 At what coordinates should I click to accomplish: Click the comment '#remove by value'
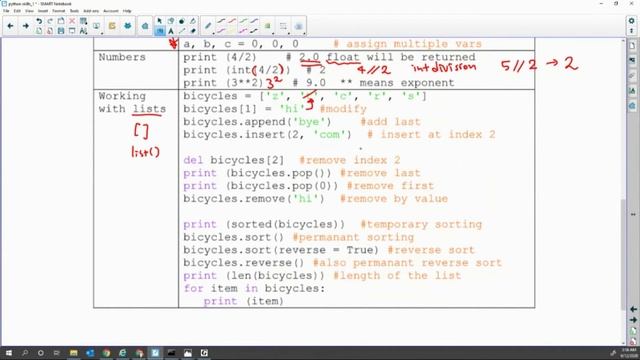point(393,199)
